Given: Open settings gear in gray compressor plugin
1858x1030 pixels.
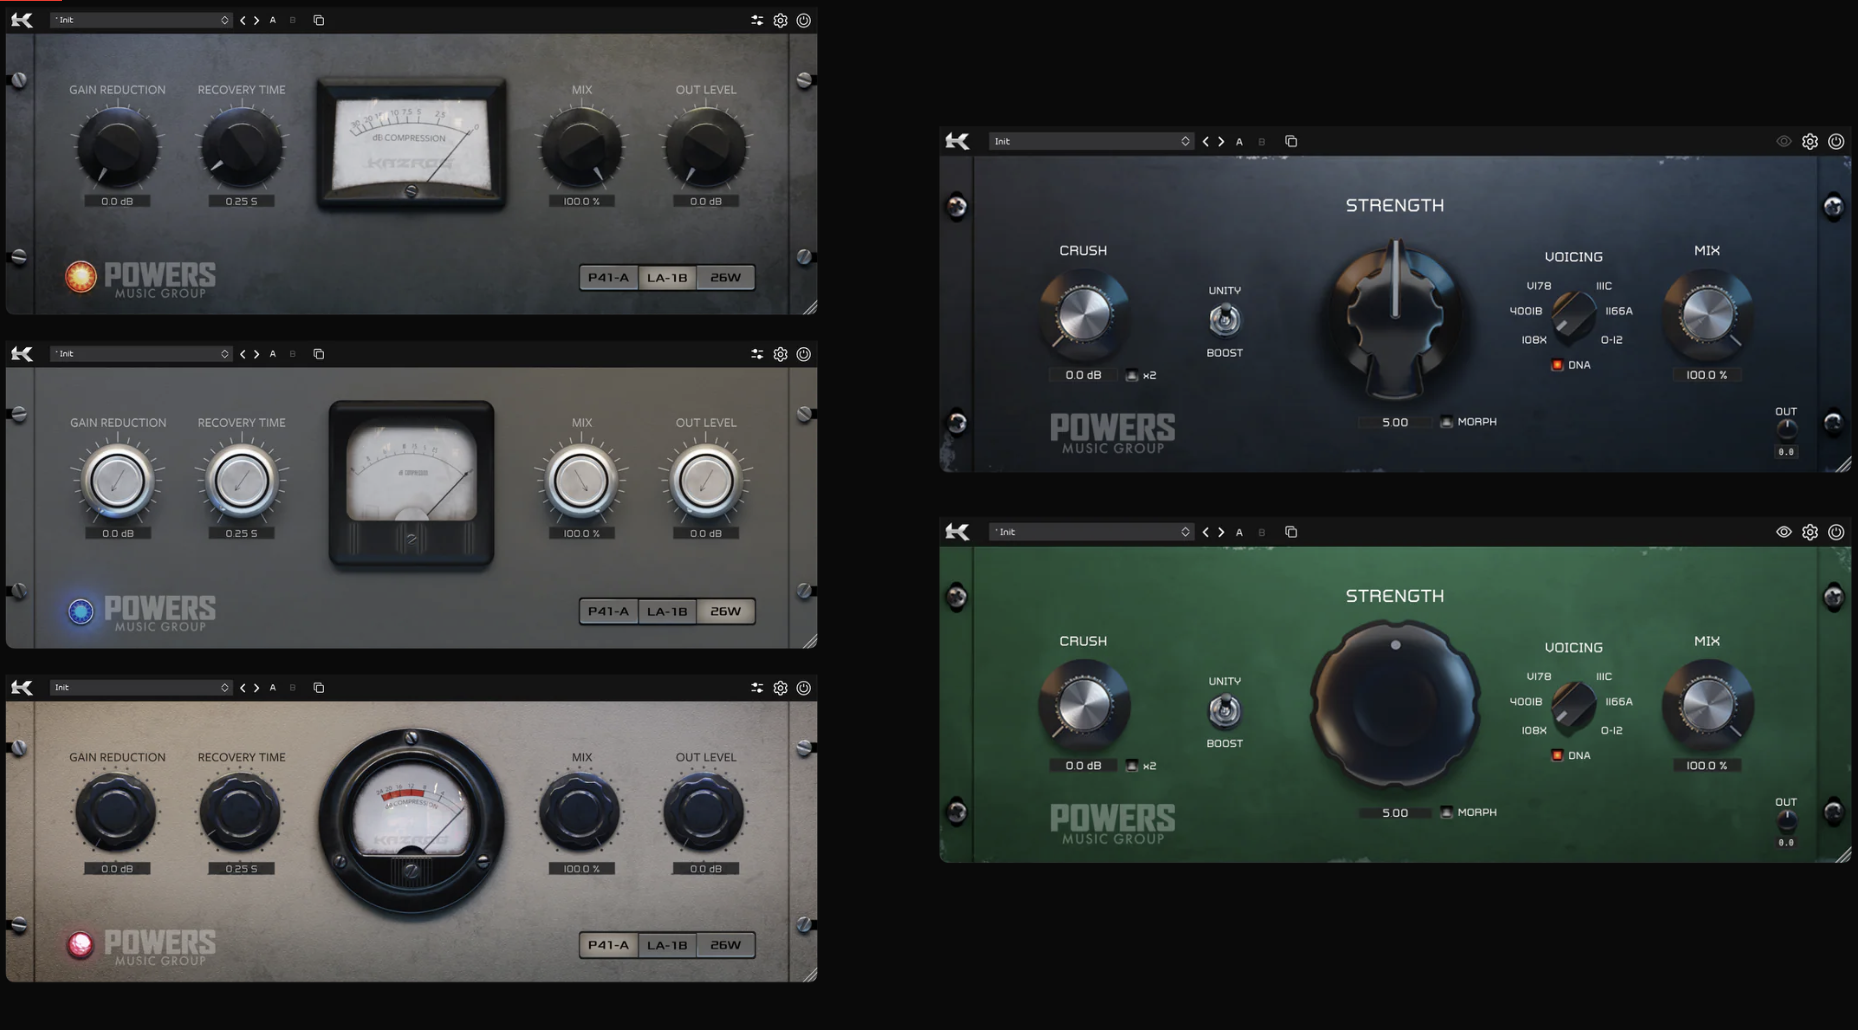Looking at the screenshot, I should pos(781,354).
